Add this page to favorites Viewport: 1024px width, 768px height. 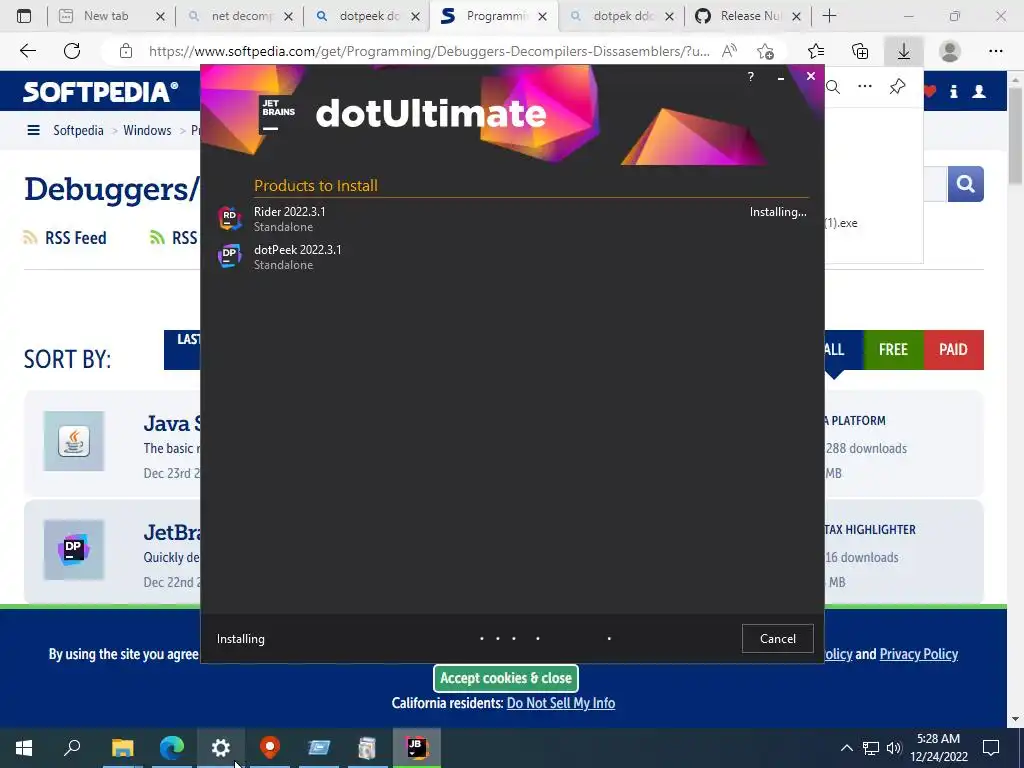(x=765, y=51)
